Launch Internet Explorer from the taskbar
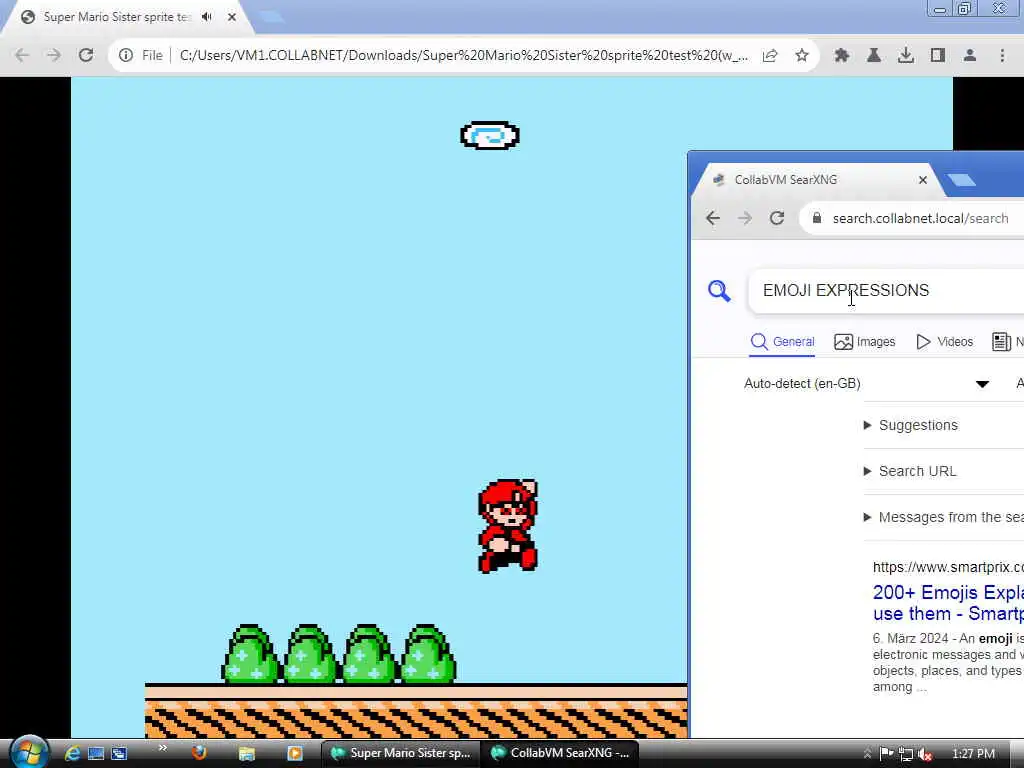The width and height of the screenshot is (1024, 768). pyautogui.click(x=72, y=754)
